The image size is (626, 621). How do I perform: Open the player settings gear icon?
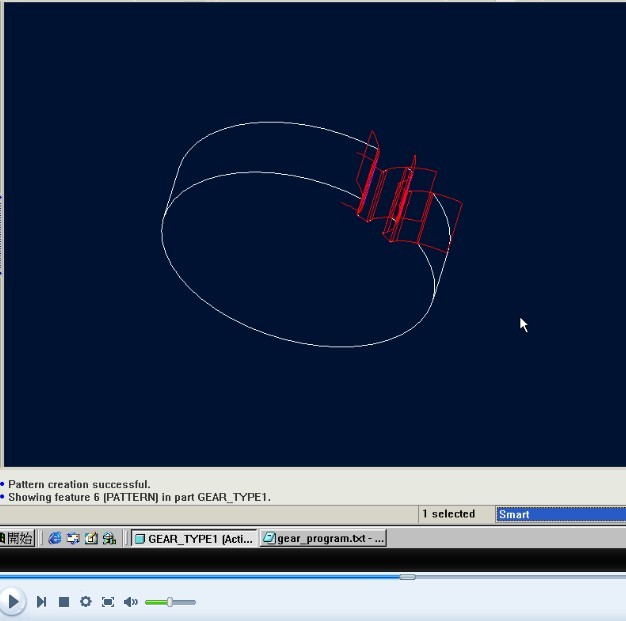pos(85,601)
